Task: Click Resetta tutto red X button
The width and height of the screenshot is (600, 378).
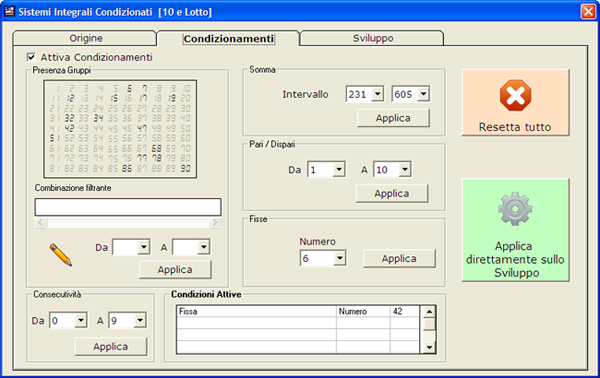Action: pyautogui.click(x=515, y=103)
